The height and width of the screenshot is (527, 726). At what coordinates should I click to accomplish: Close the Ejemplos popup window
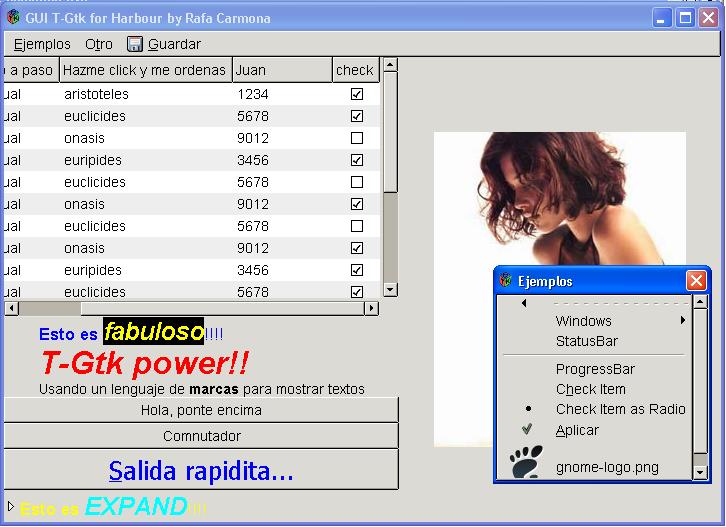coord(696,280)
